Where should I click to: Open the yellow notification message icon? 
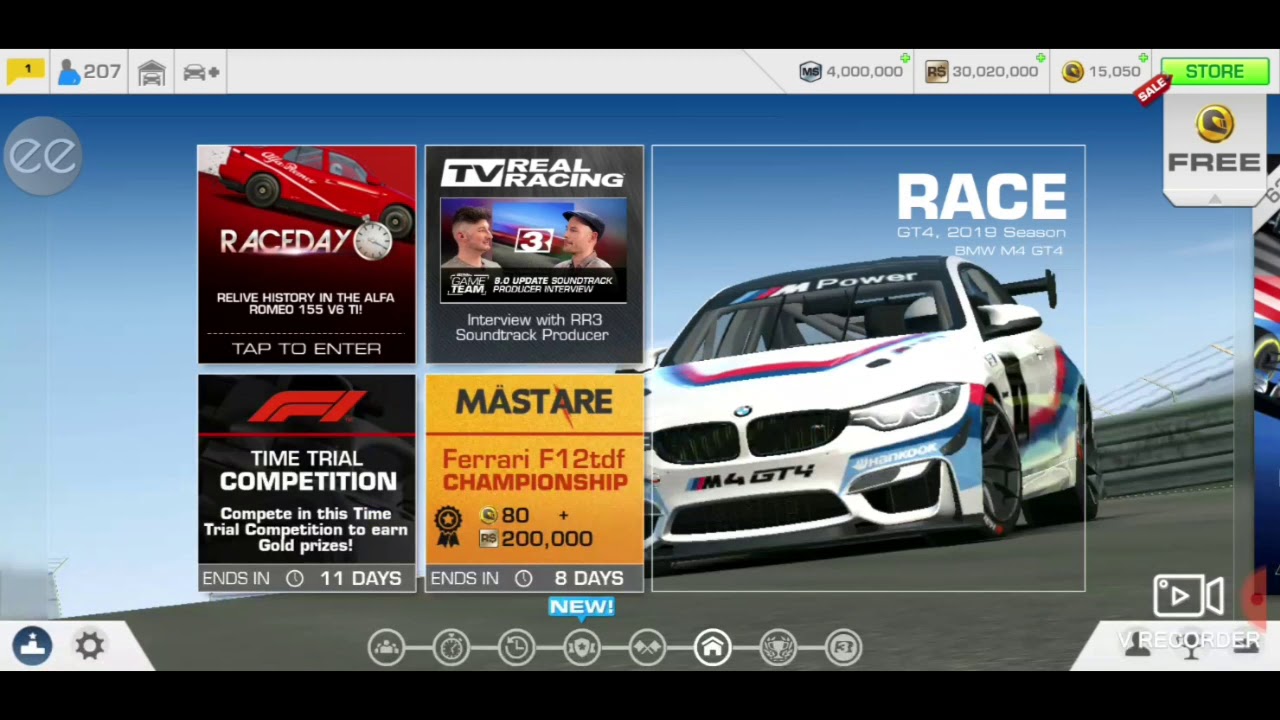click(25, 71)
